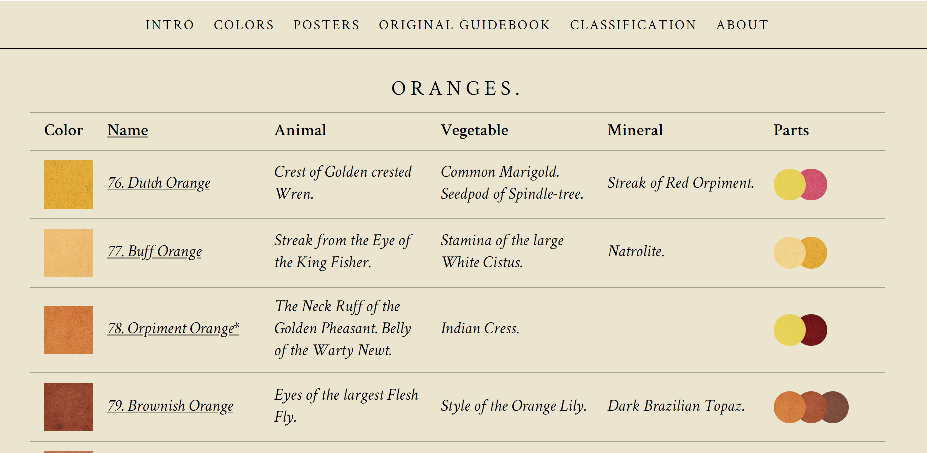927x453 pixels.
Task: Select the Orpiment Orange color swatch
Action: (68, 329)
